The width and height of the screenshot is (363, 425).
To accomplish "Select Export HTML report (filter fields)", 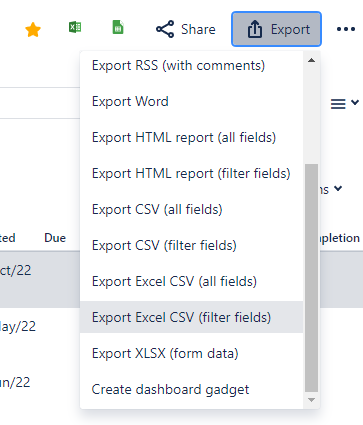I will [x=192, y=173].
